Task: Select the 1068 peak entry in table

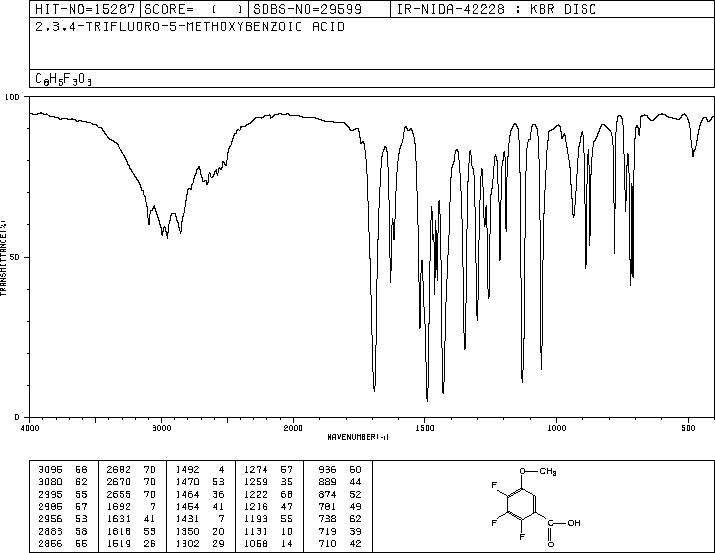Action: [x=268, y=544]
